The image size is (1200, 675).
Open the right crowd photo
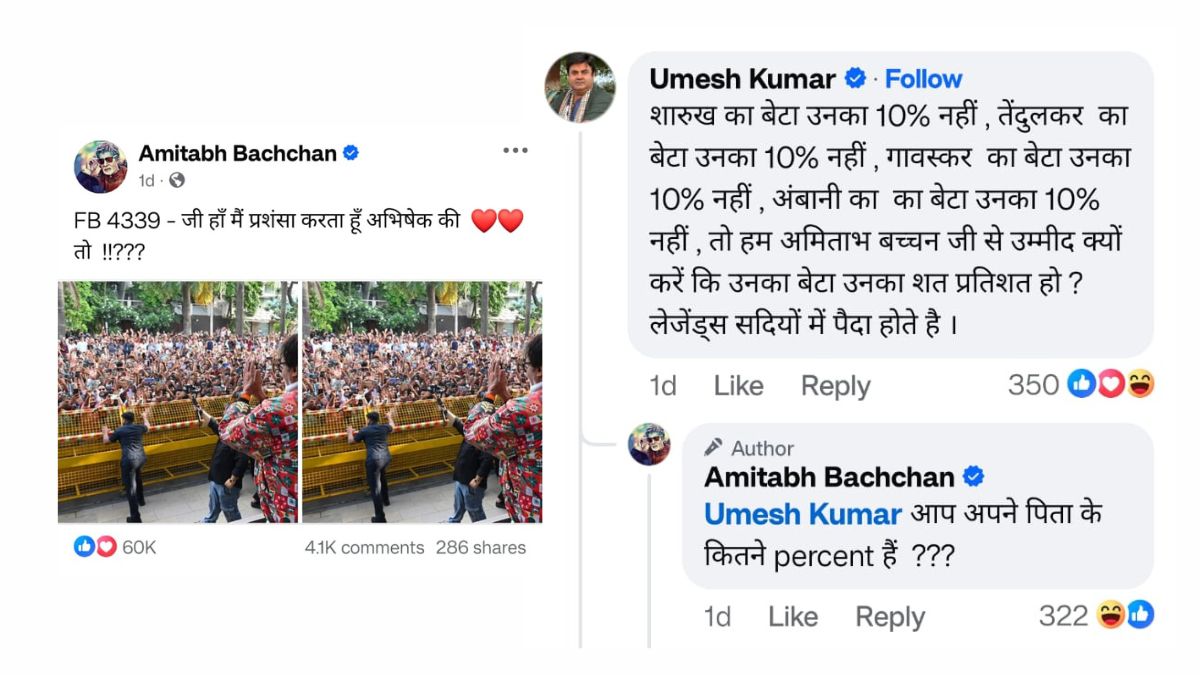coord(422,402)
